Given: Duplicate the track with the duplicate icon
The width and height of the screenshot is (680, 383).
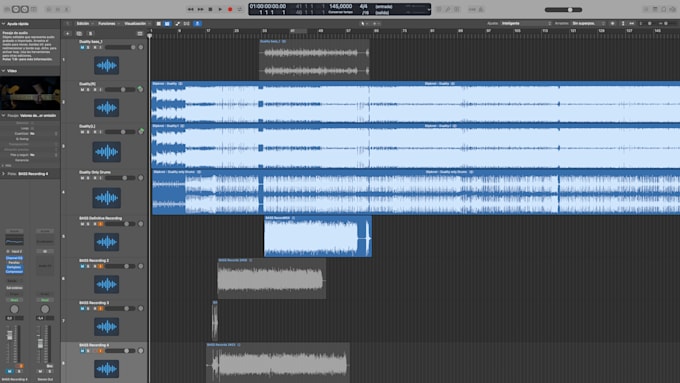Looking at the screenshot, I should pyautogui.click(x=79, y=33).
